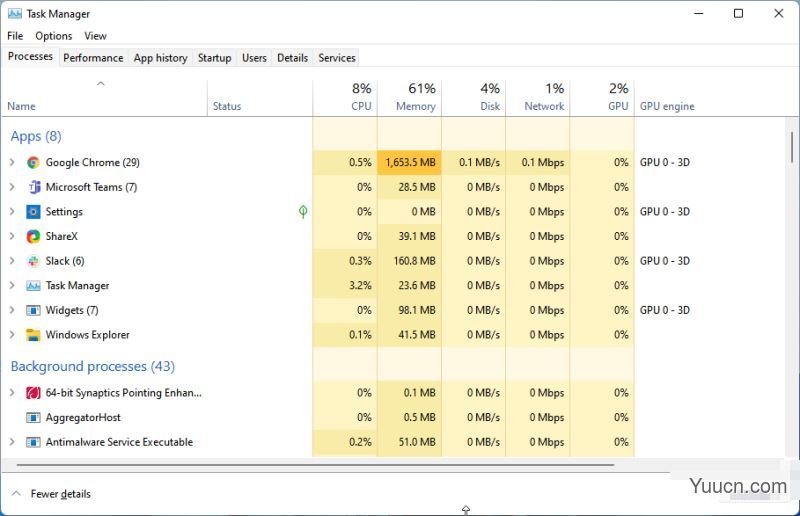Click Antimalware's 51.0 MB memory cell
800x516 pixels.
(x=409, y=441)
